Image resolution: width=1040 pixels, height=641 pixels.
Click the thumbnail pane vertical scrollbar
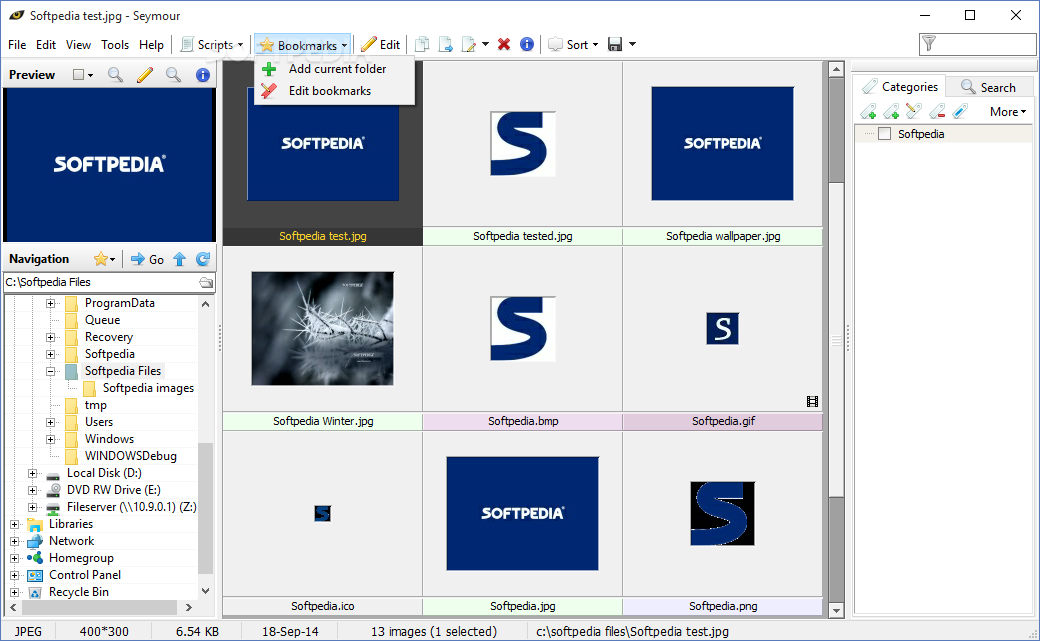(x=836, y=339)
